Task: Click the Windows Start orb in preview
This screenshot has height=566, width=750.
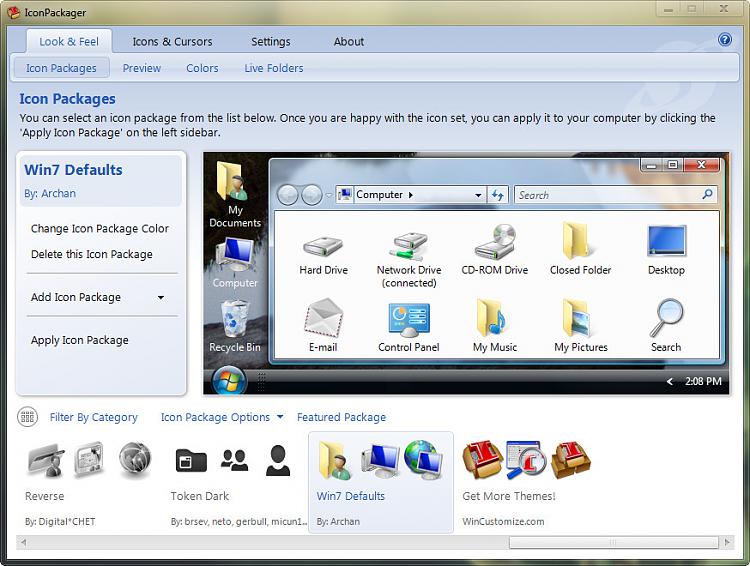Action: pyautogui.click(x=229, y=381)
